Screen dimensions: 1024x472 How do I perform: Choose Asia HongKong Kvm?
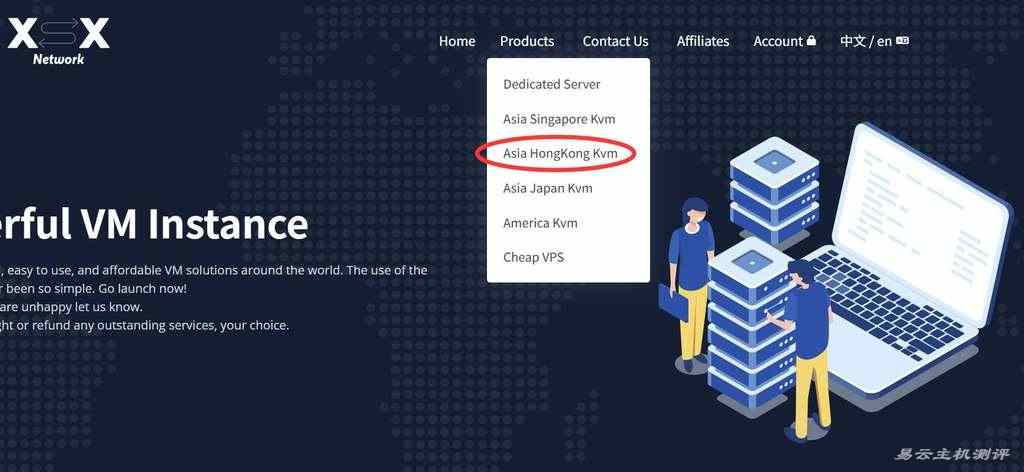tap(560, 153)
